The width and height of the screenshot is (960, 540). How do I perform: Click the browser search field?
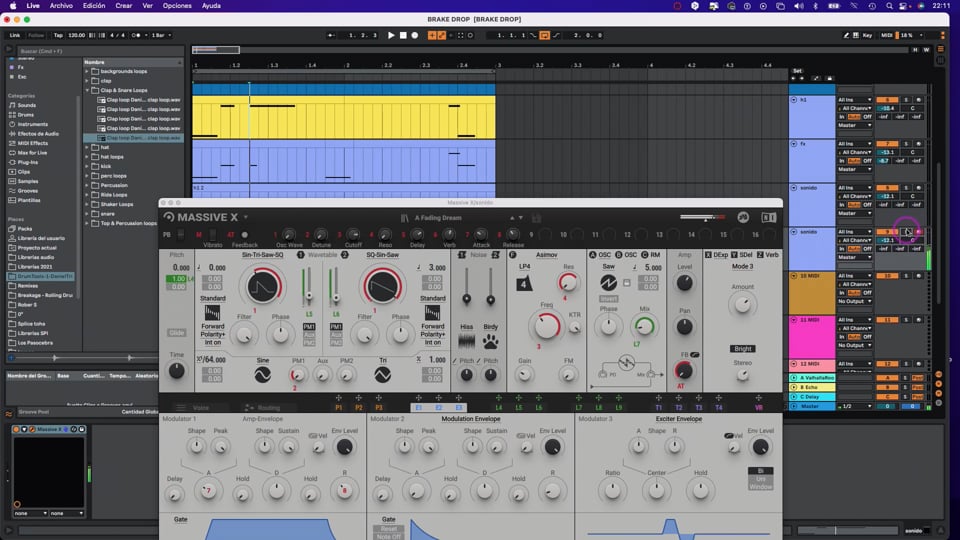pyautogui.click(x=98, y=51)
